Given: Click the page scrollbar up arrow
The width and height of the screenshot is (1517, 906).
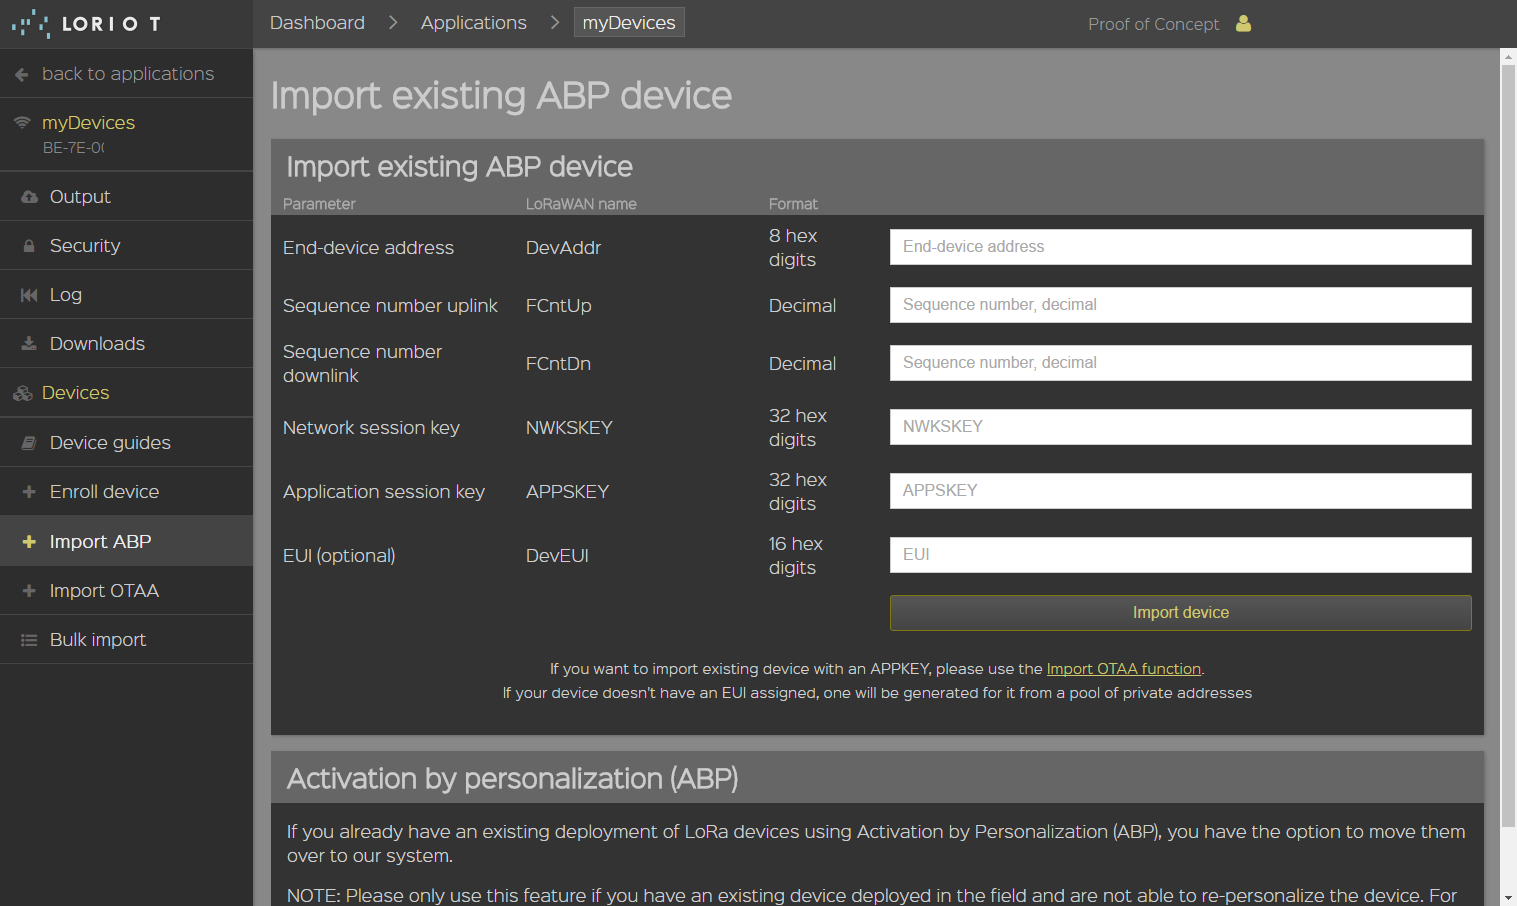Looking at the screenshot, I should coord(1508,57).
